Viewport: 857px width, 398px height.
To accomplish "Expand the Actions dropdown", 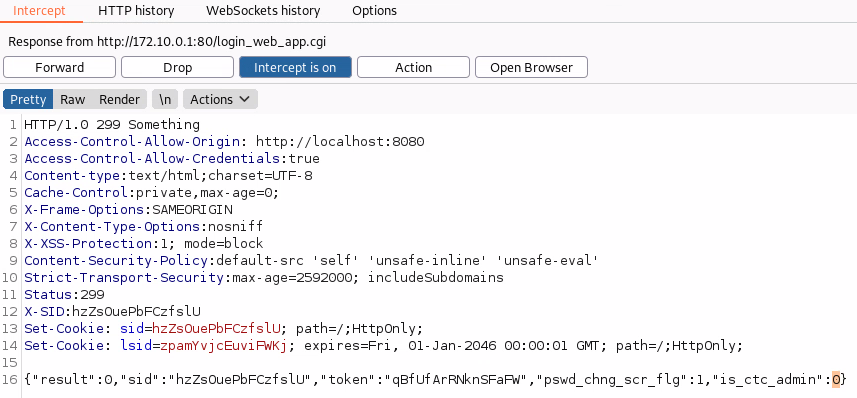I will 220,100.
